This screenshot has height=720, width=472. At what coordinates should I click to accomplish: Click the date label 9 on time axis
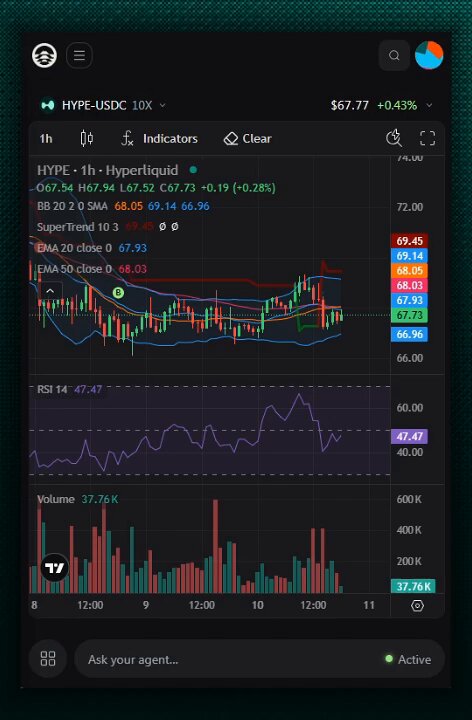coord(146,605)
